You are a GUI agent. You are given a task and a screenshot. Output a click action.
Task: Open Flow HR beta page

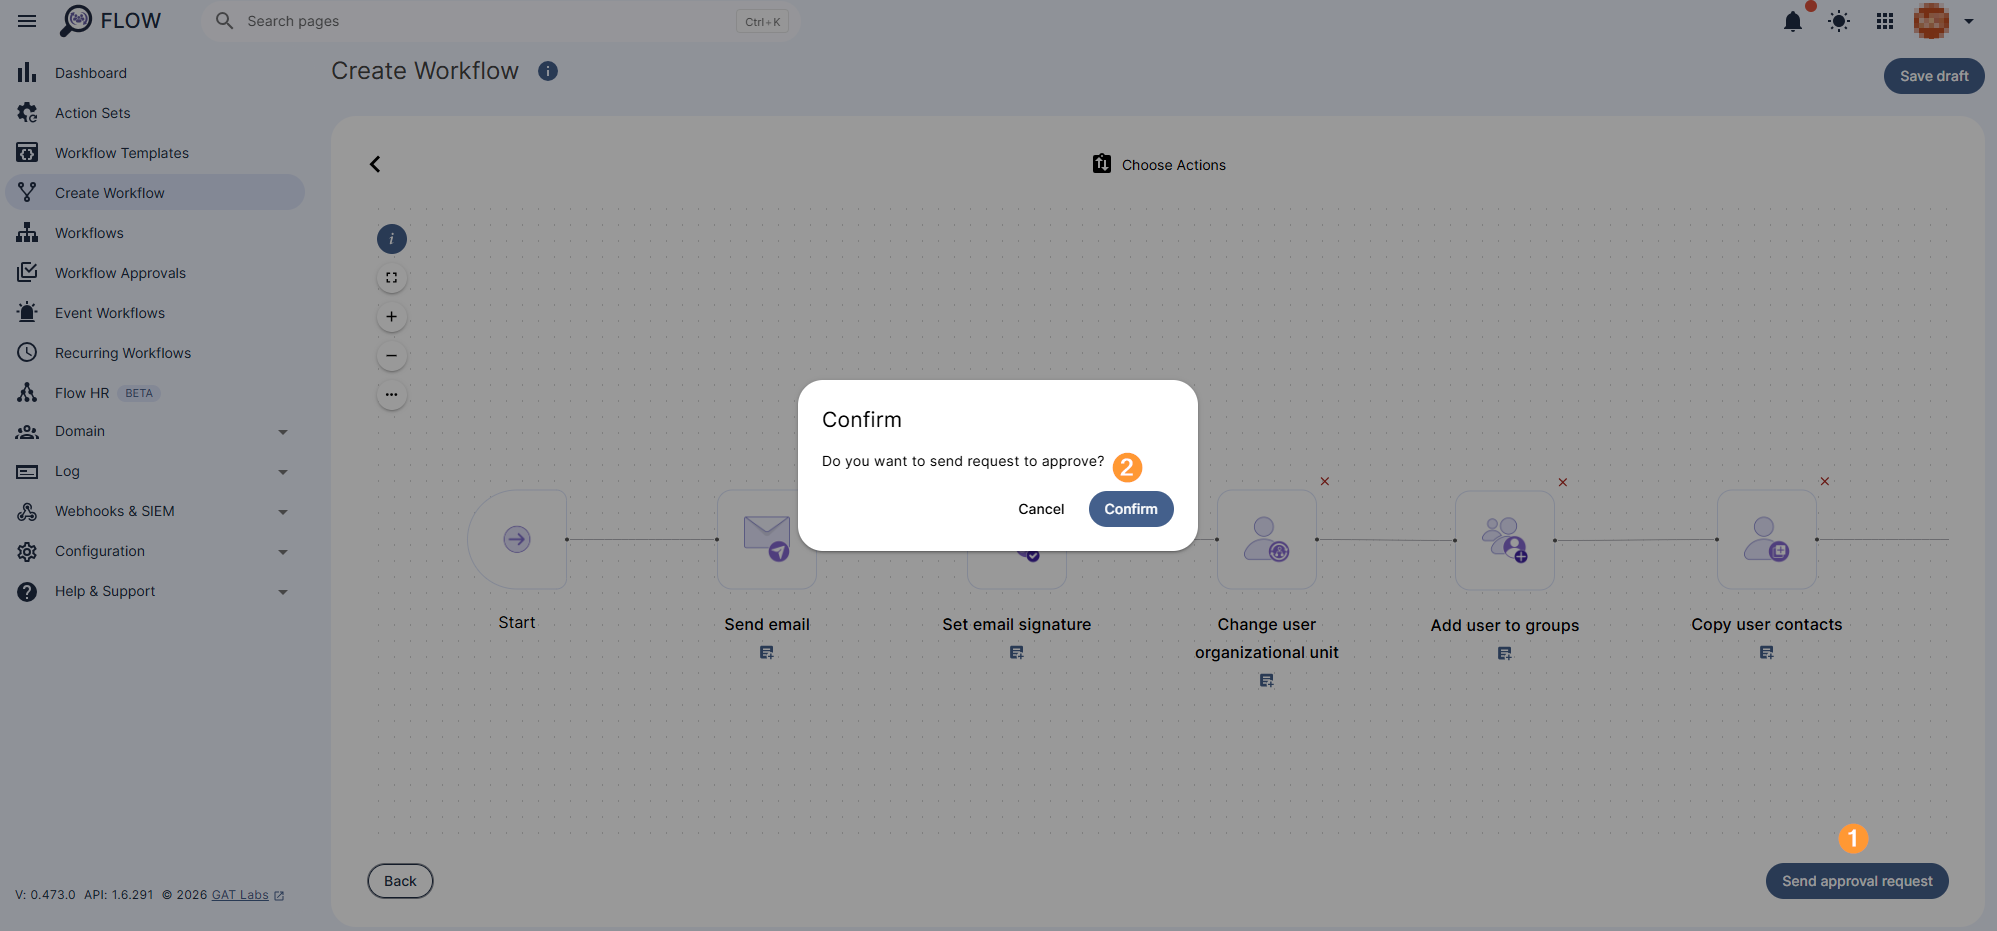pos(155,393)
